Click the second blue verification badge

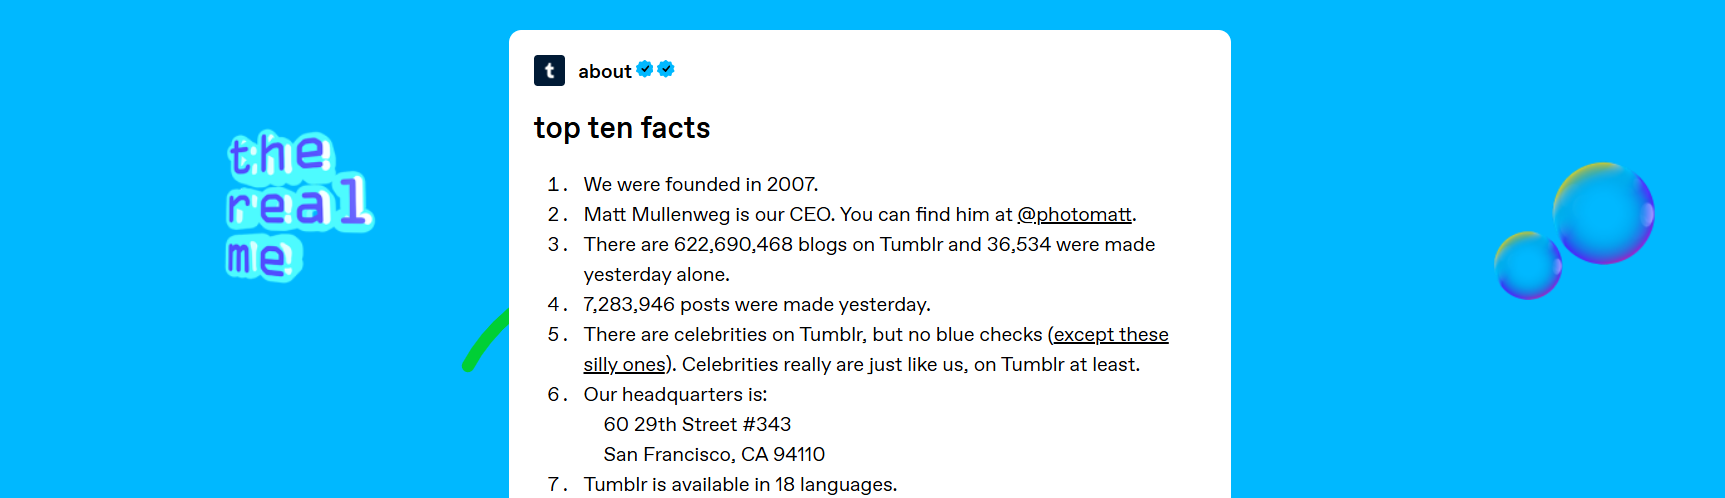(x=666, y=69)
